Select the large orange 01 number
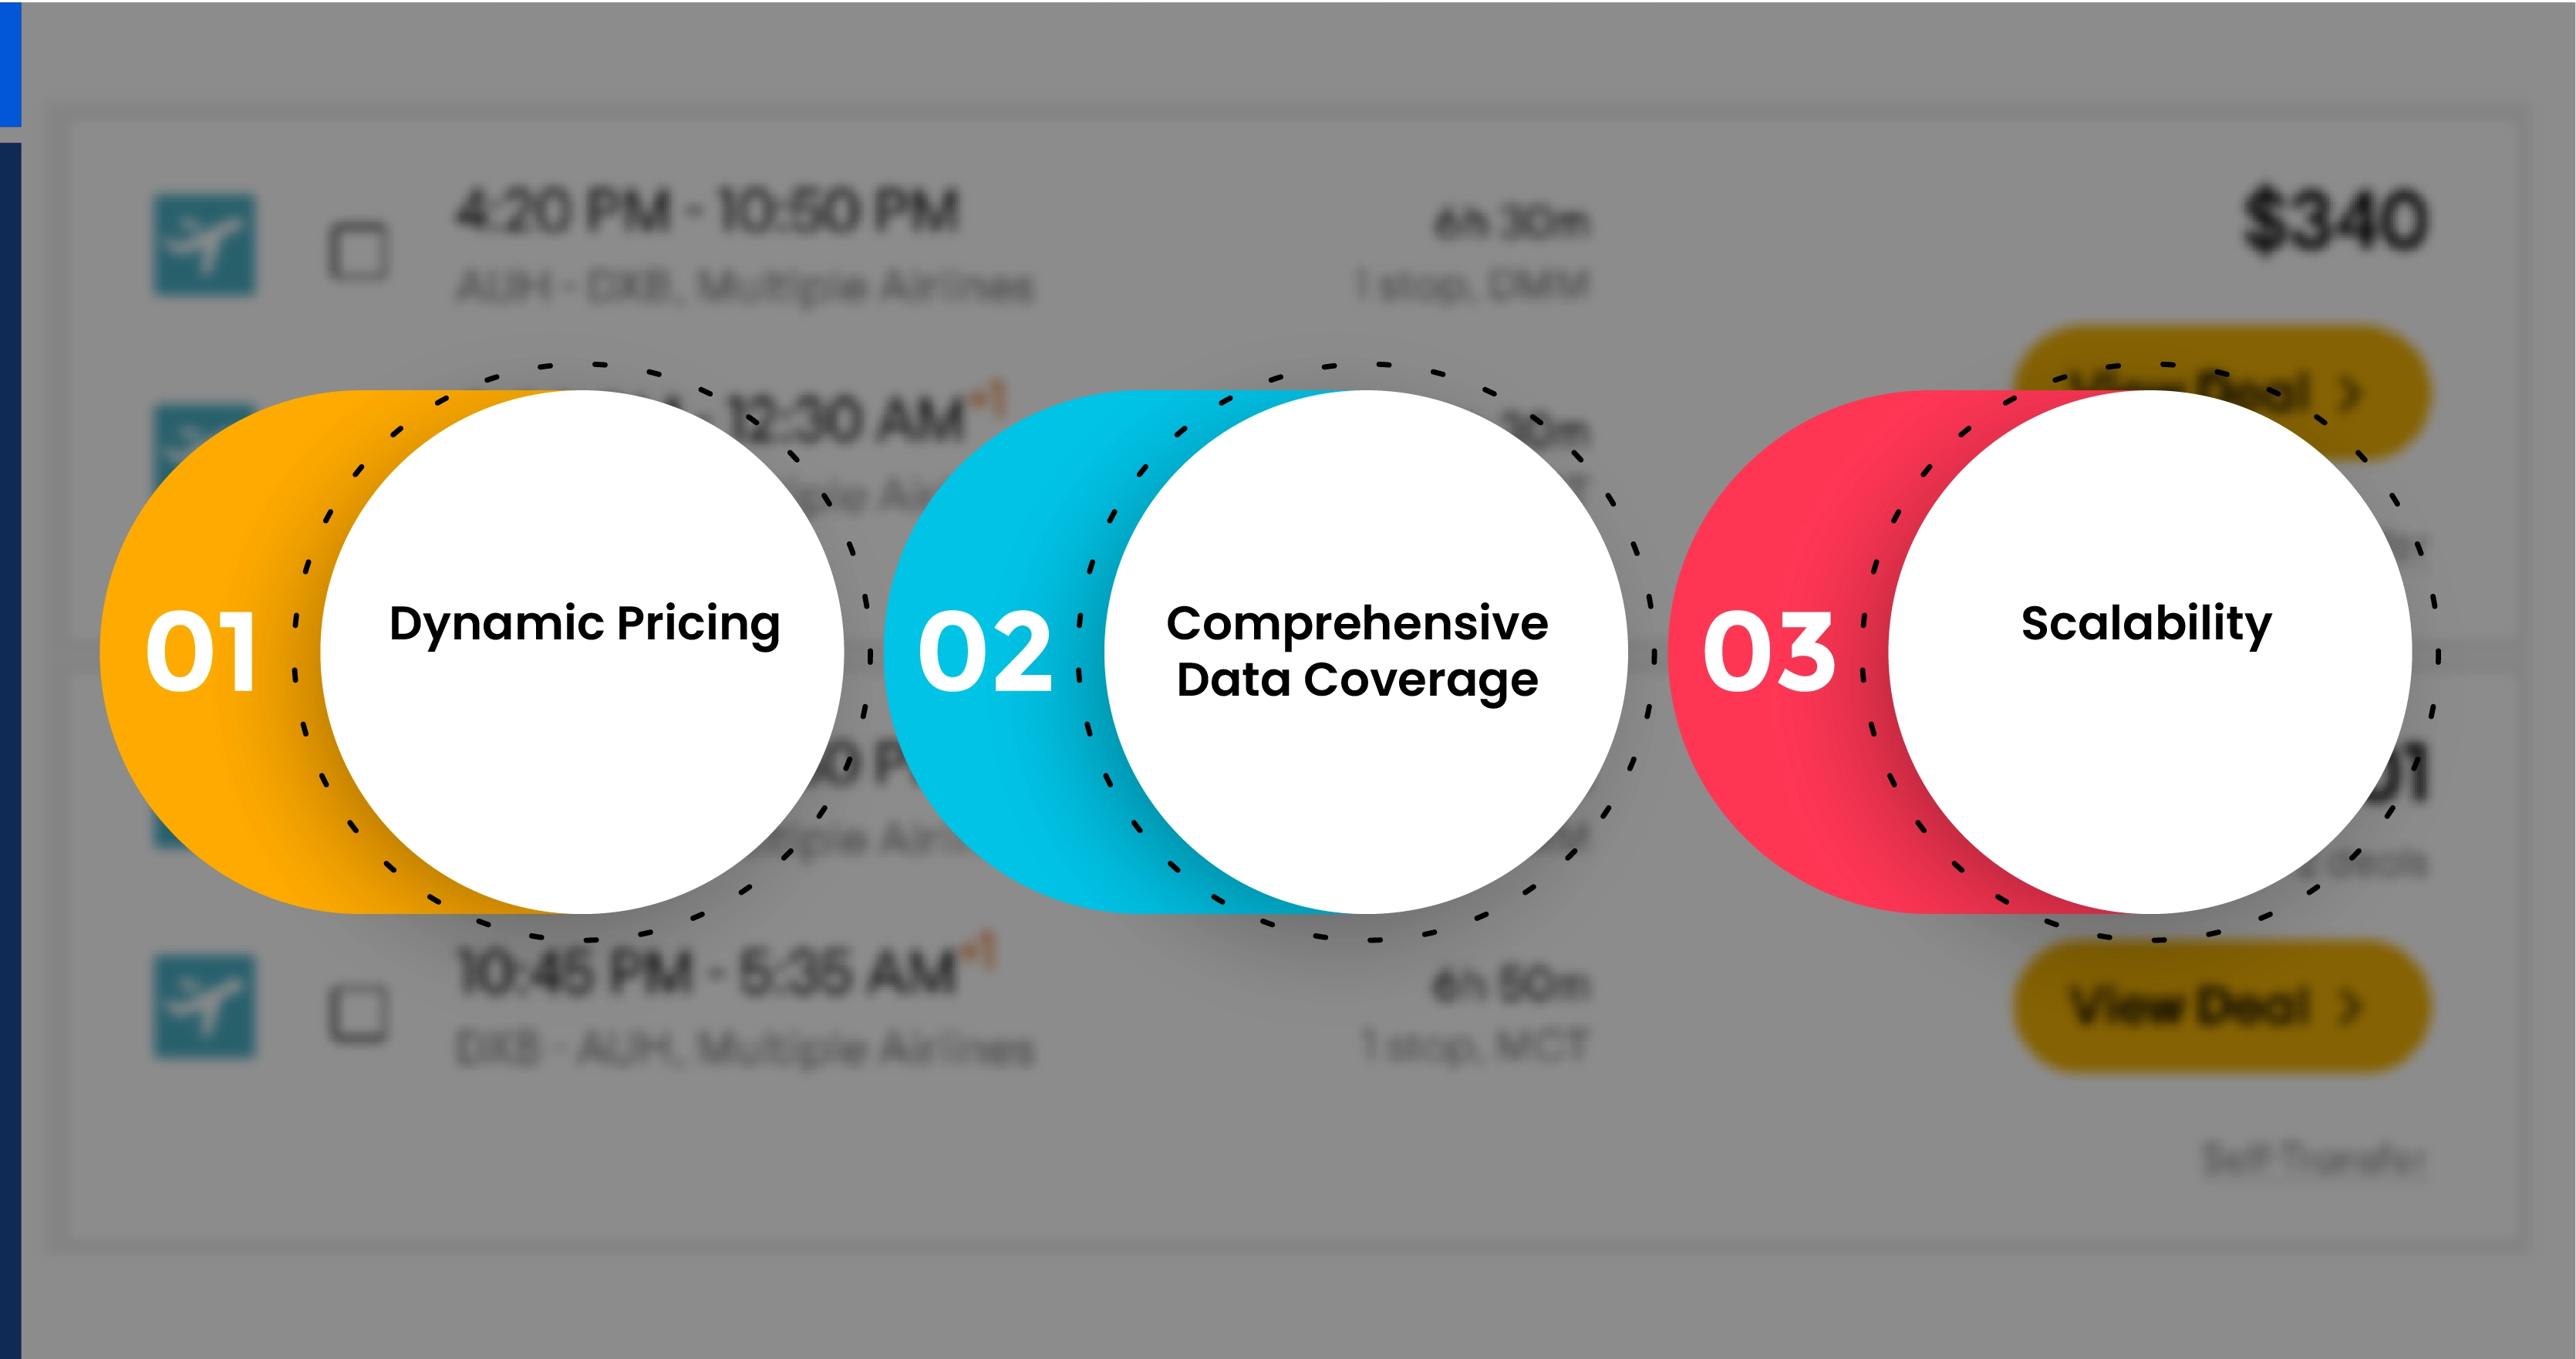 202,652
